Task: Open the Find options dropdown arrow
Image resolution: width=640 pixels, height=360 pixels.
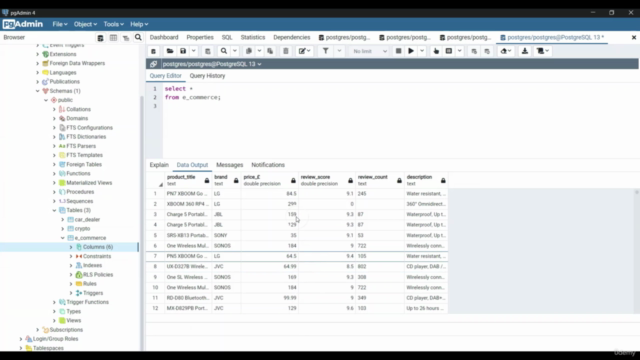Action: click(x=235, y=51)
